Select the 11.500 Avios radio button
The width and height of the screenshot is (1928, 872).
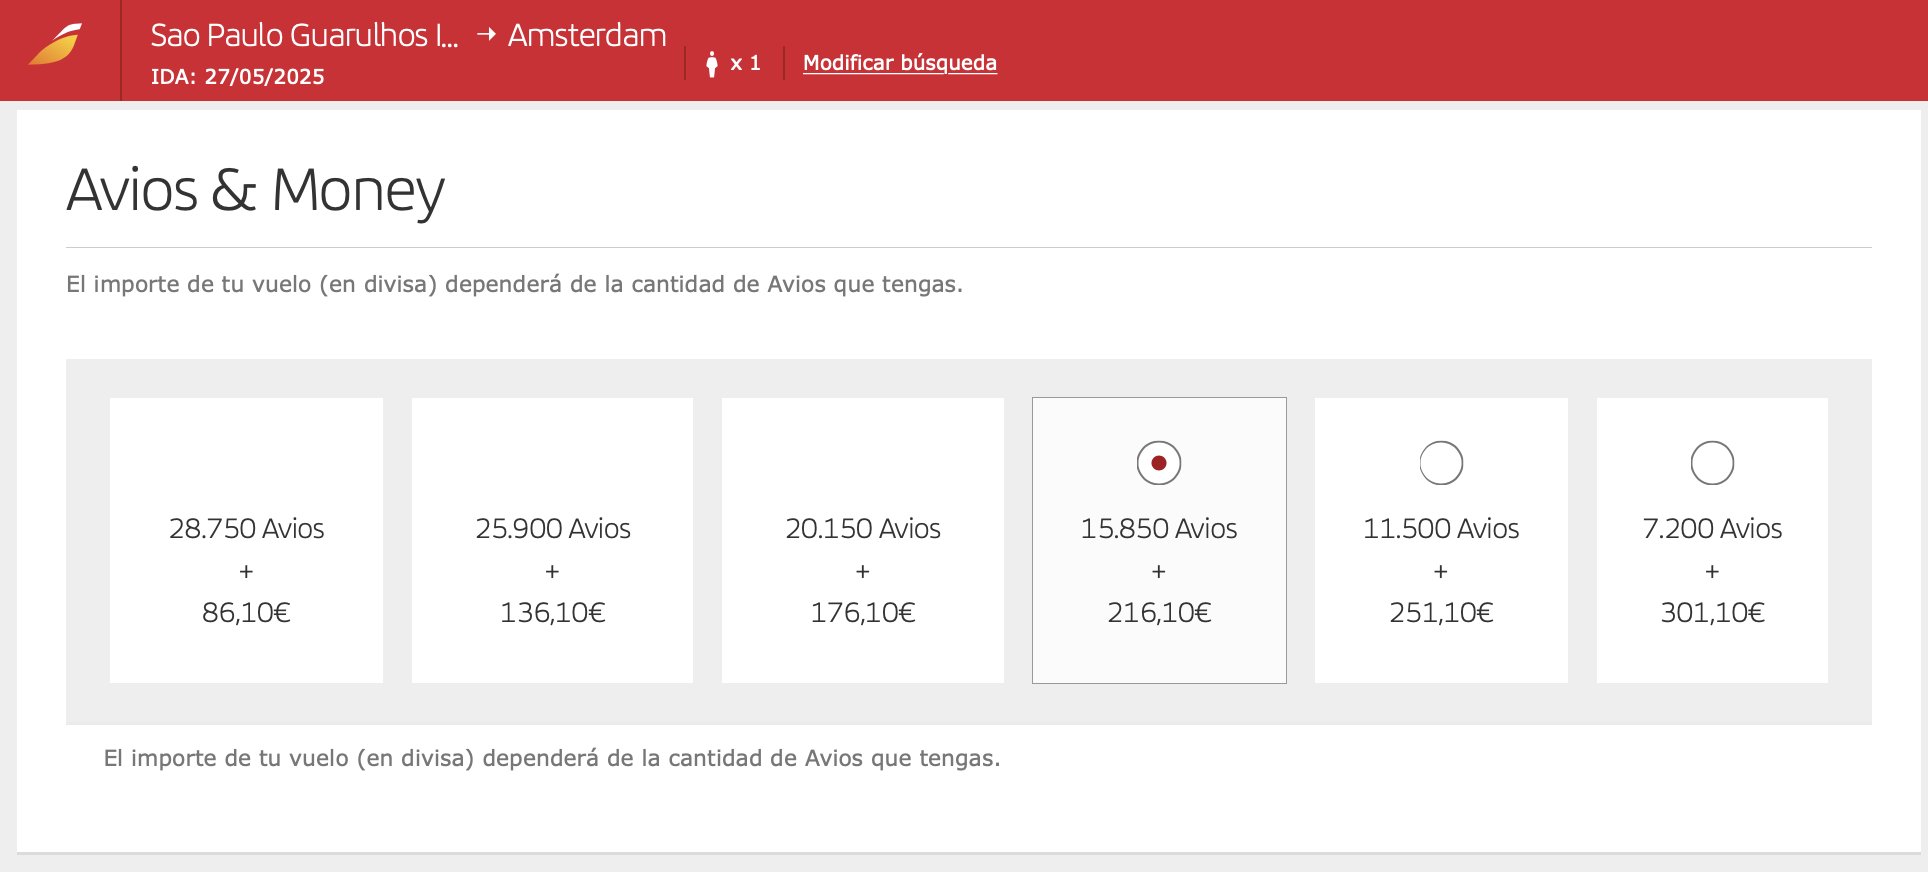(x=1441, y=463)
